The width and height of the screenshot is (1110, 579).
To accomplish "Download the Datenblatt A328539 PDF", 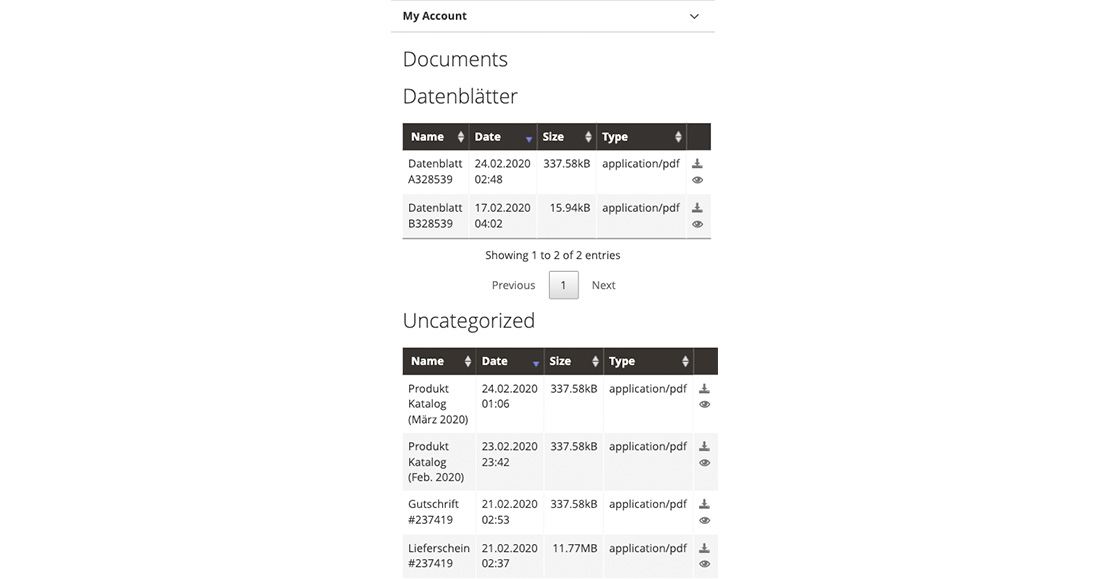I will [697, 163].
